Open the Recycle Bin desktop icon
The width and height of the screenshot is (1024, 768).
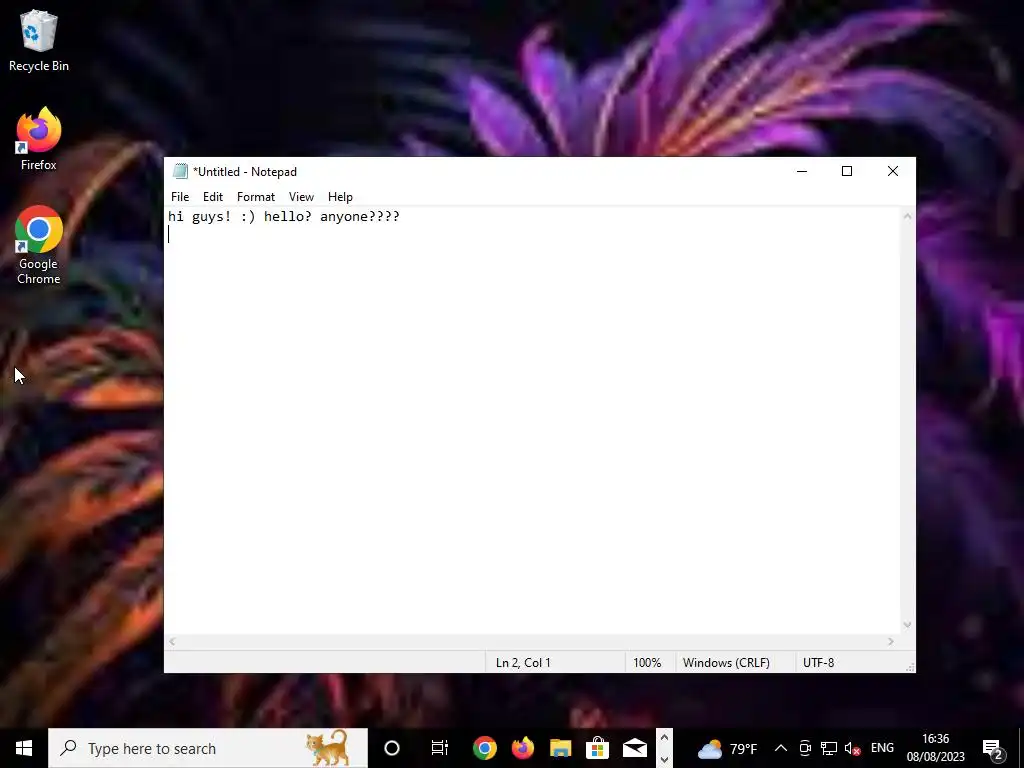pos(39,40)
